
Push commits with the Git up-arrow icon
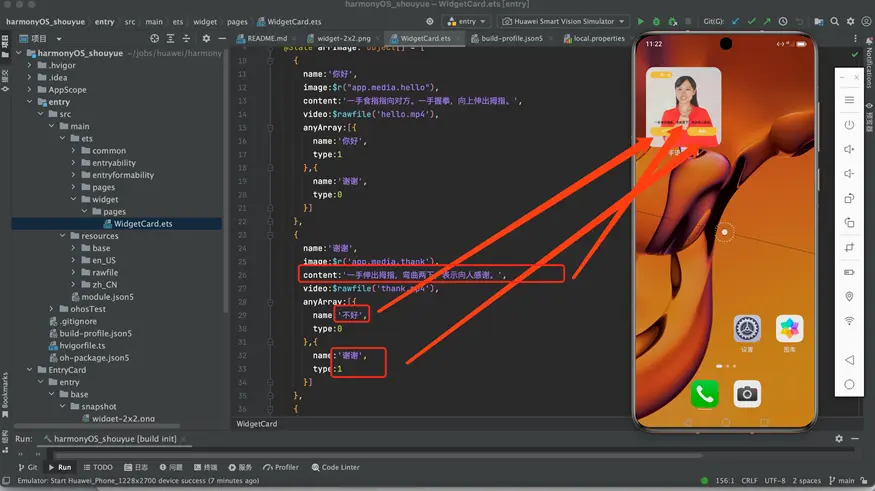pyautogui.click(x=767, y=21)
